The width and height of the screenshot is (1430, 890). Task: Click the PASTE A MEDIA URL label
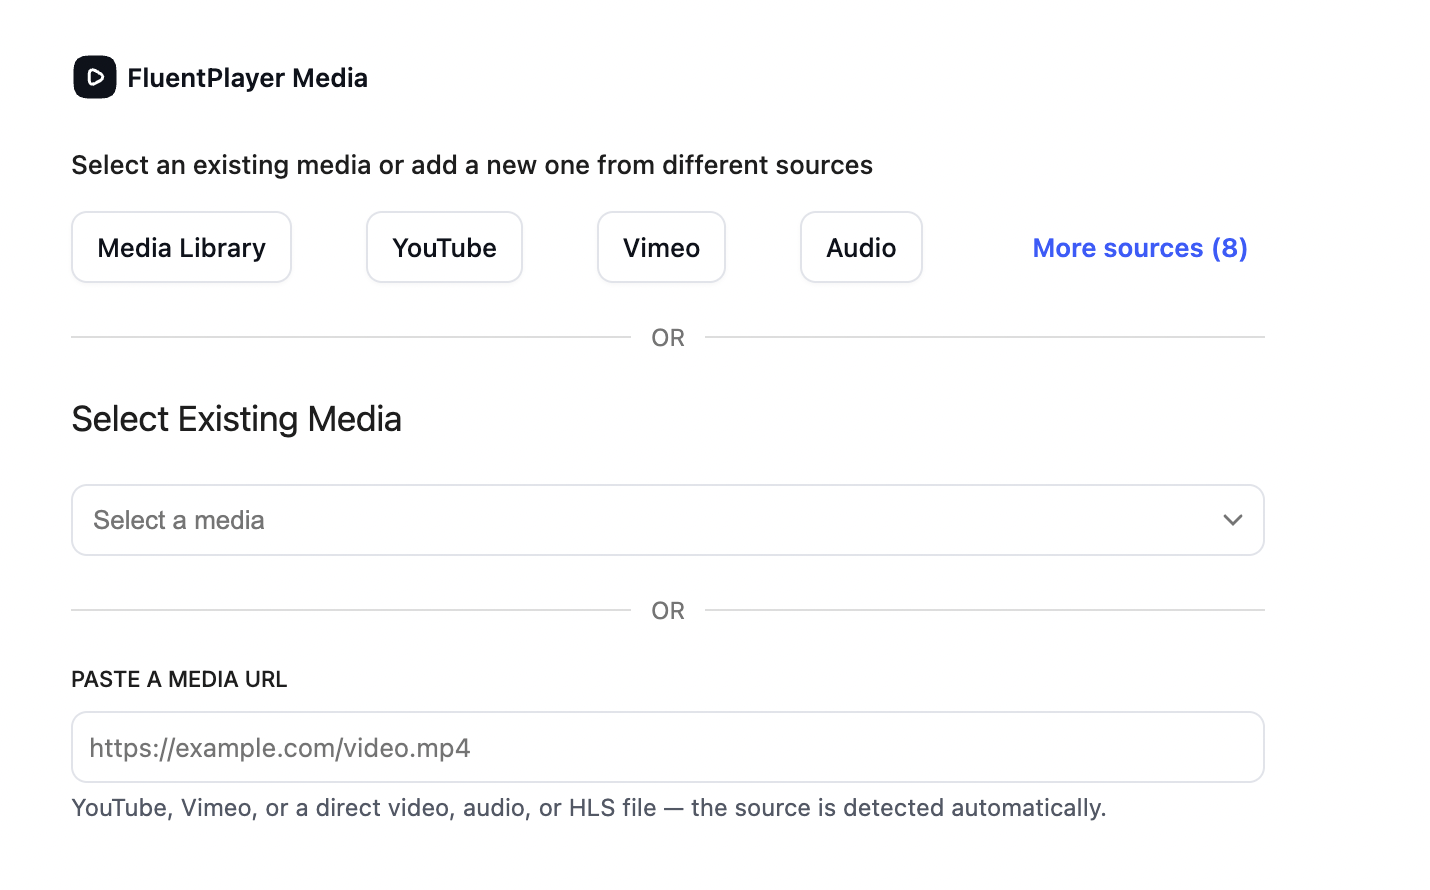click(x=179, y=679)
